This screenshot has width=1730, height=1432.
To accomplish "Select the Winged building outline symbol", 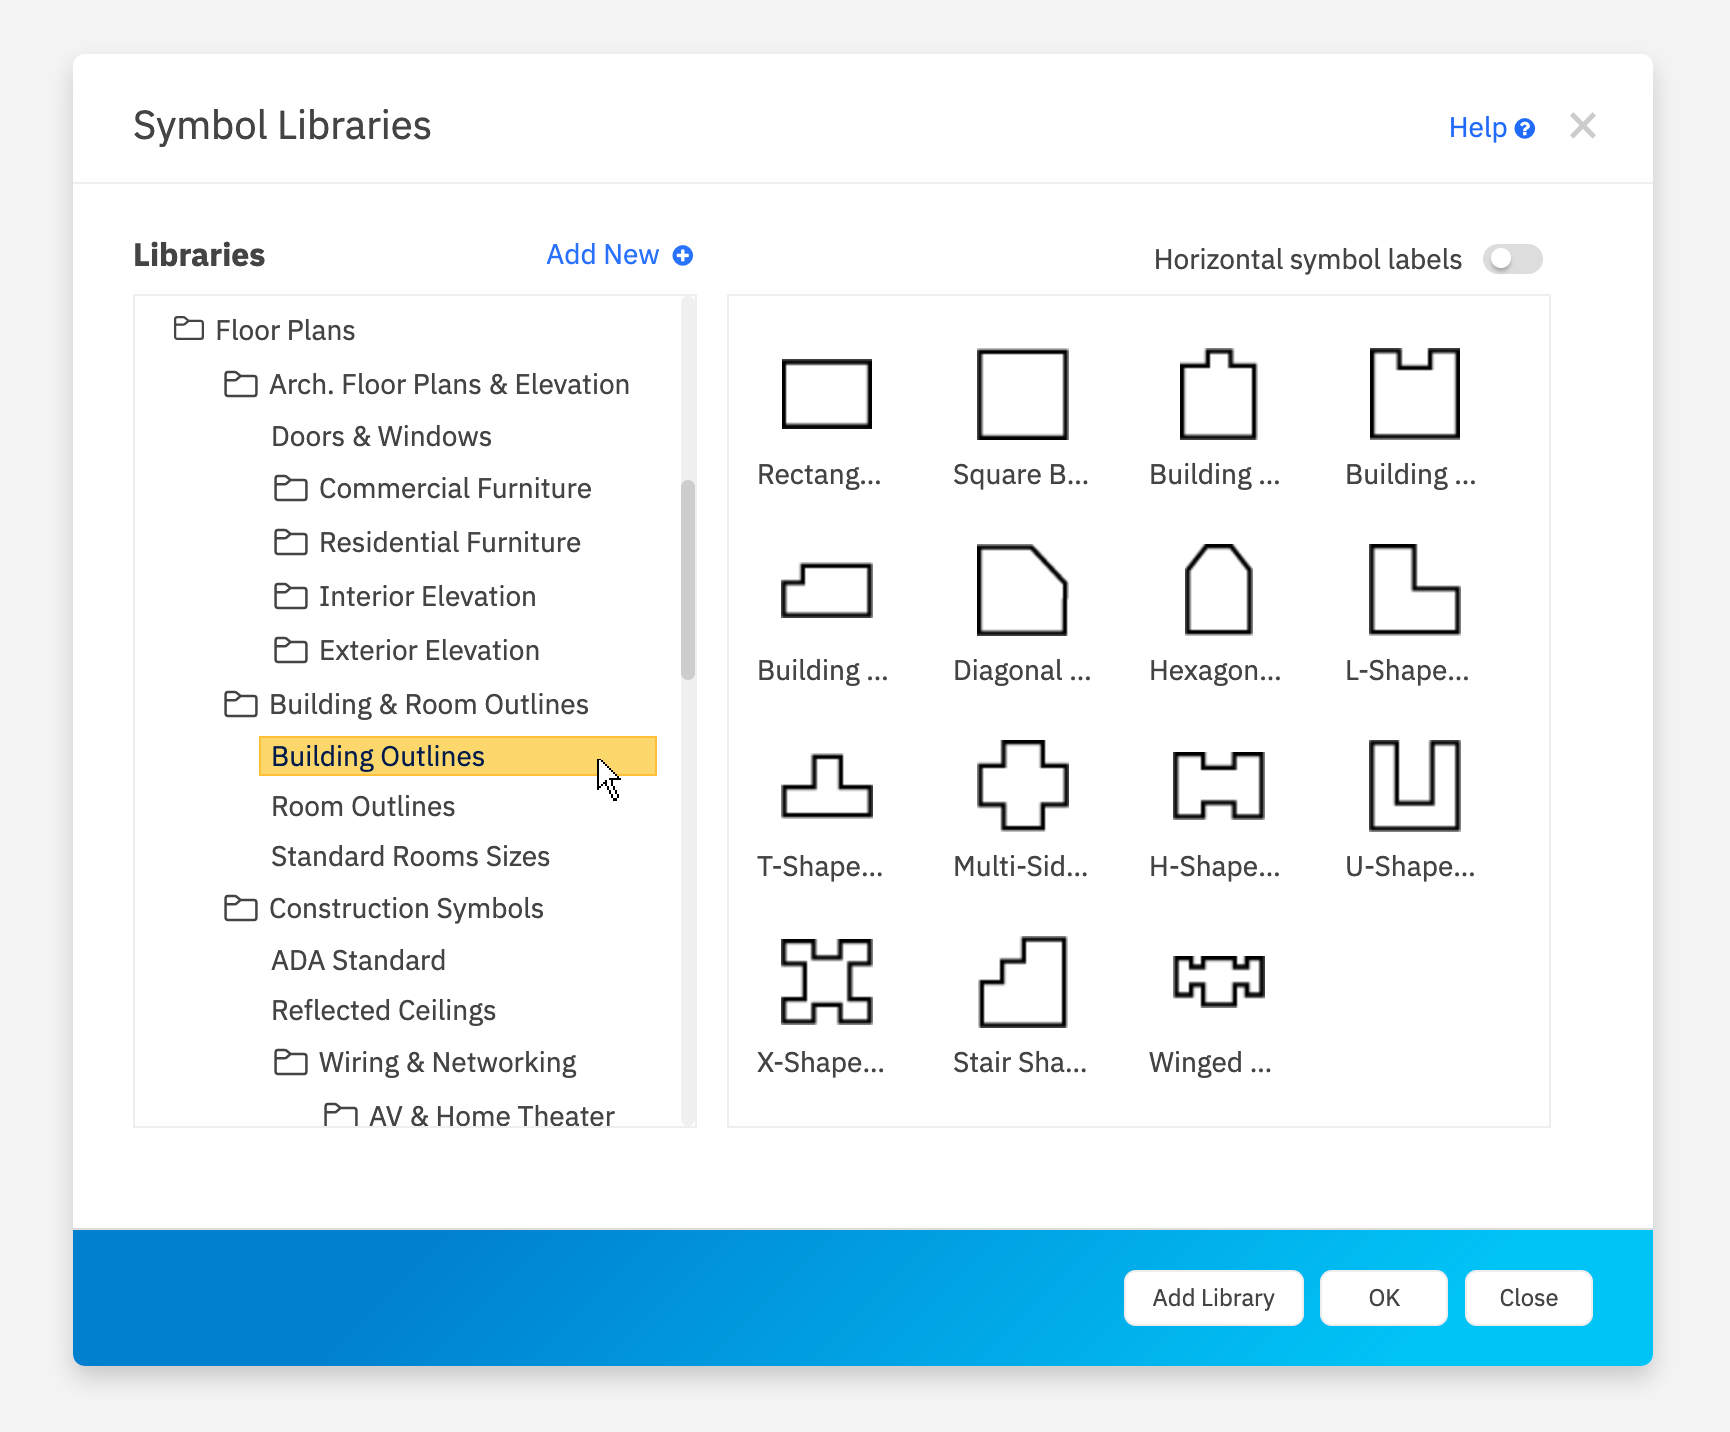I will [x=1217, y=982].
